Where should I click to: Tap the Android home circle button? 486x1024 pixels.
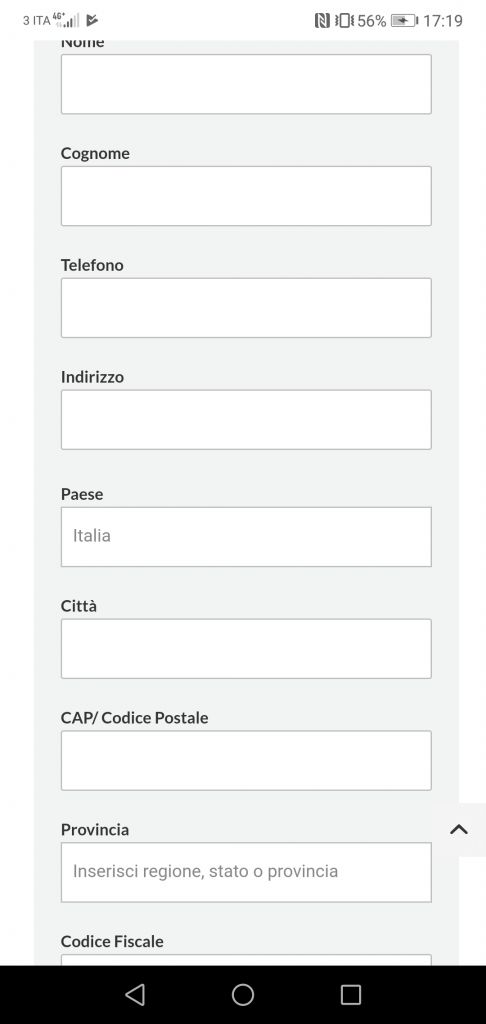(x=243, y=995)
